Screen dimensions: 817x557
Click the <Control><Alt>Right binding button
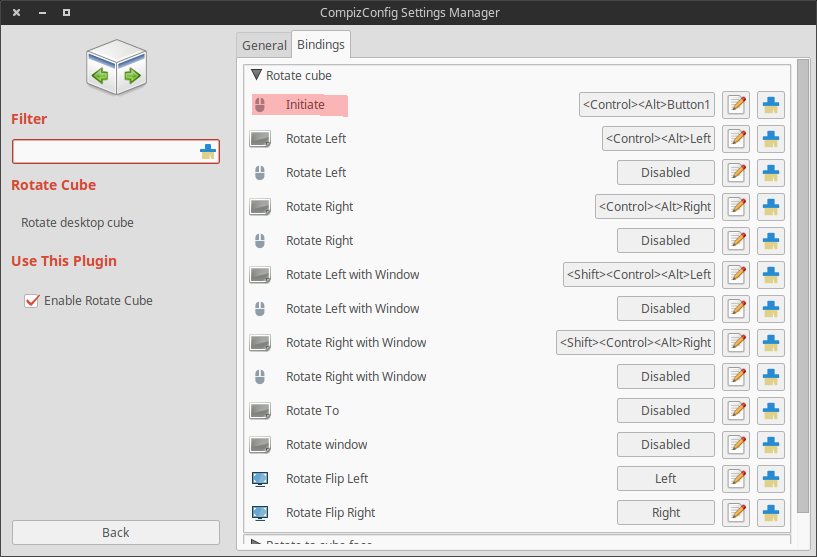(x=655, y=207)
